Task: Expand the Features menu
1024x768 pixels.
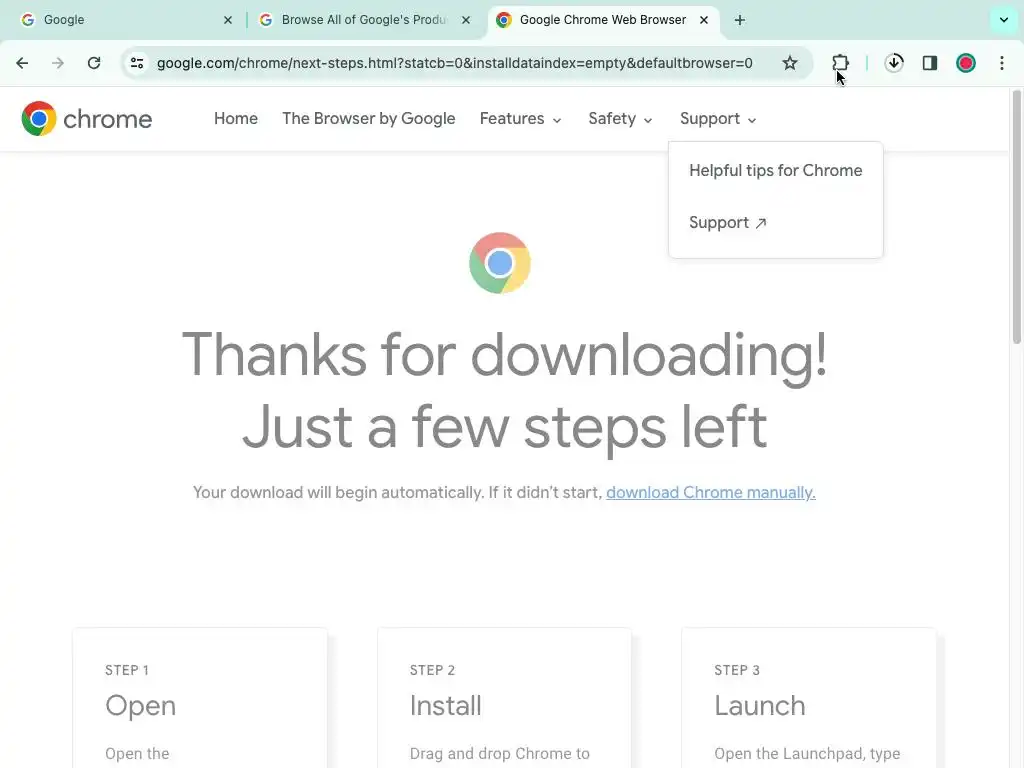Action: 520,118
